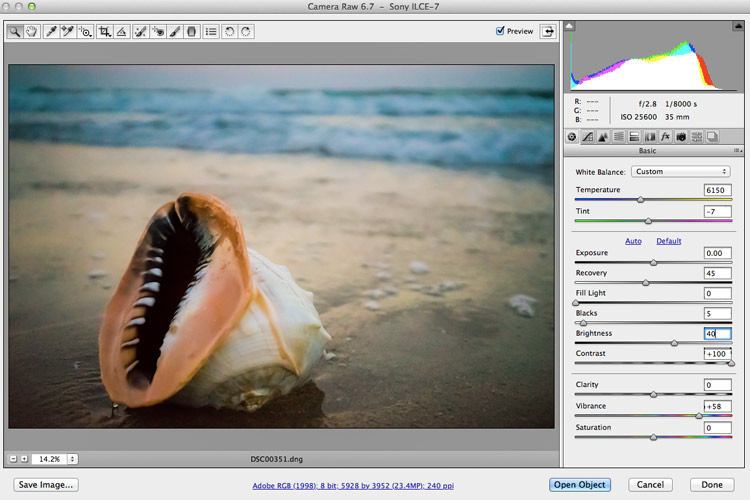The width and height of the screenshot is (750, 500).
Task: Select the Zoom tool
Action: [x=15, y=32]
